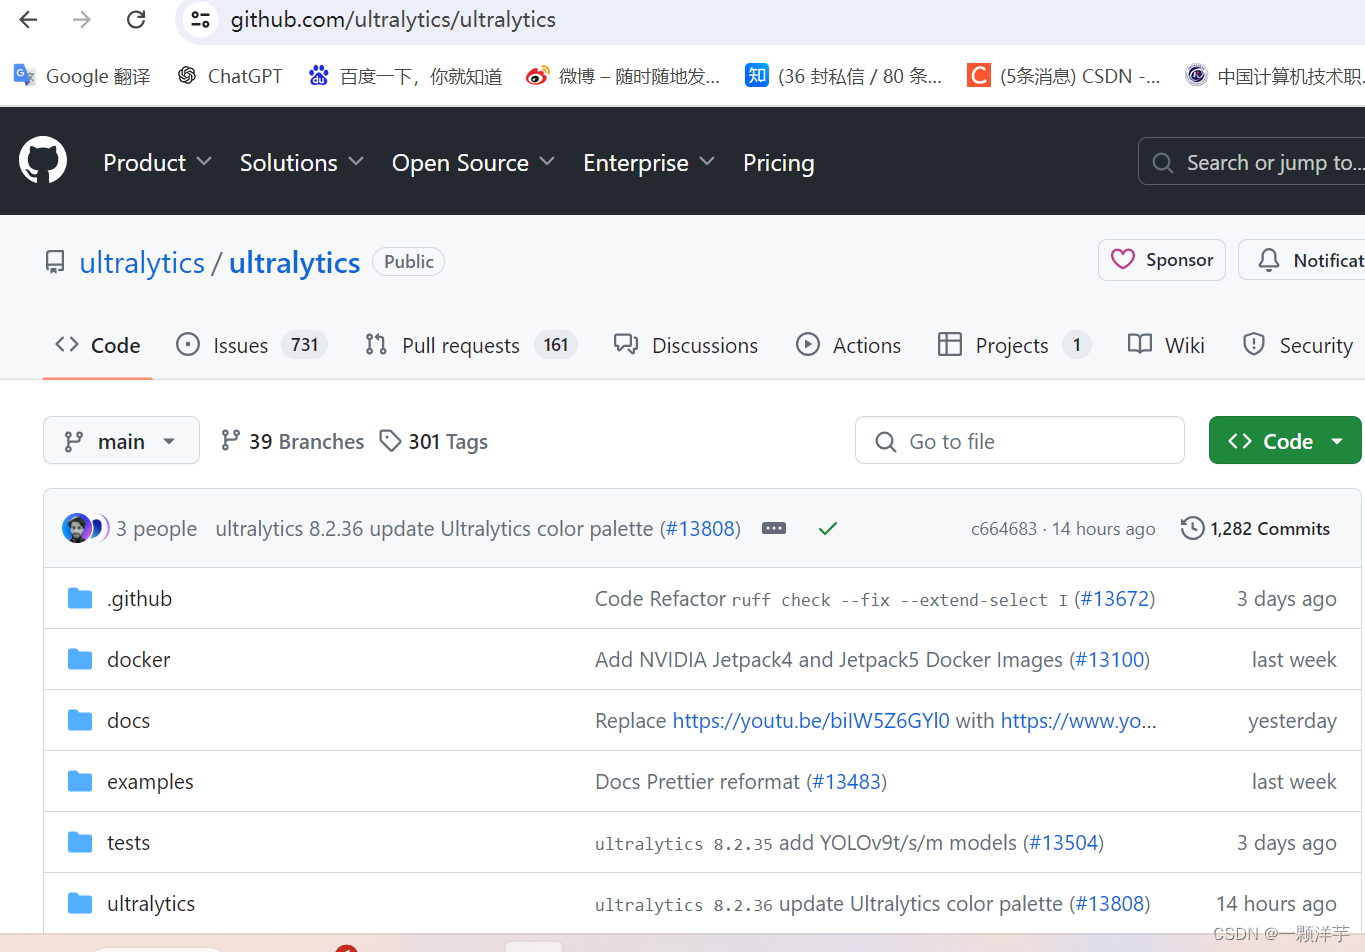View the 39 Branches link
The width and height of the screenshot is (1365, 952).
click(x=292, y=441)
